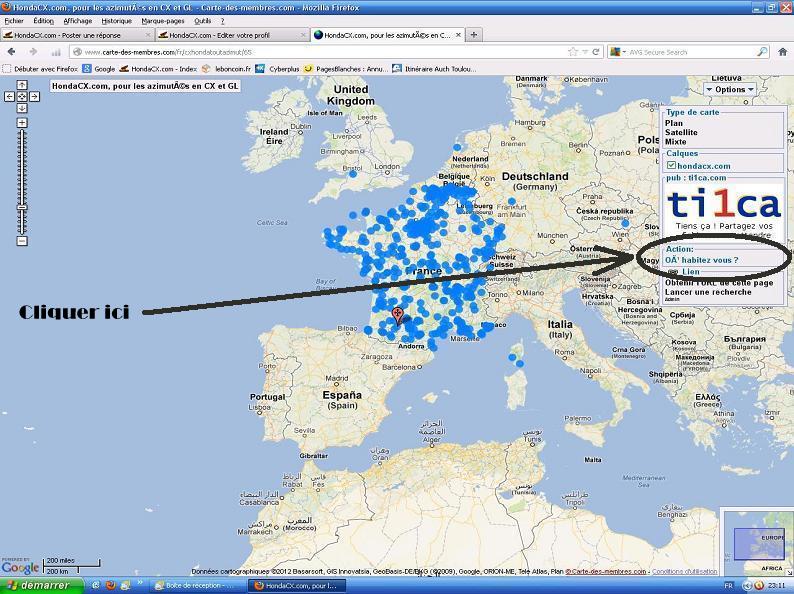Open the leboncoin.fr bookmark
Viewport: 794px width, 594px height.
[x=226, y=68]
